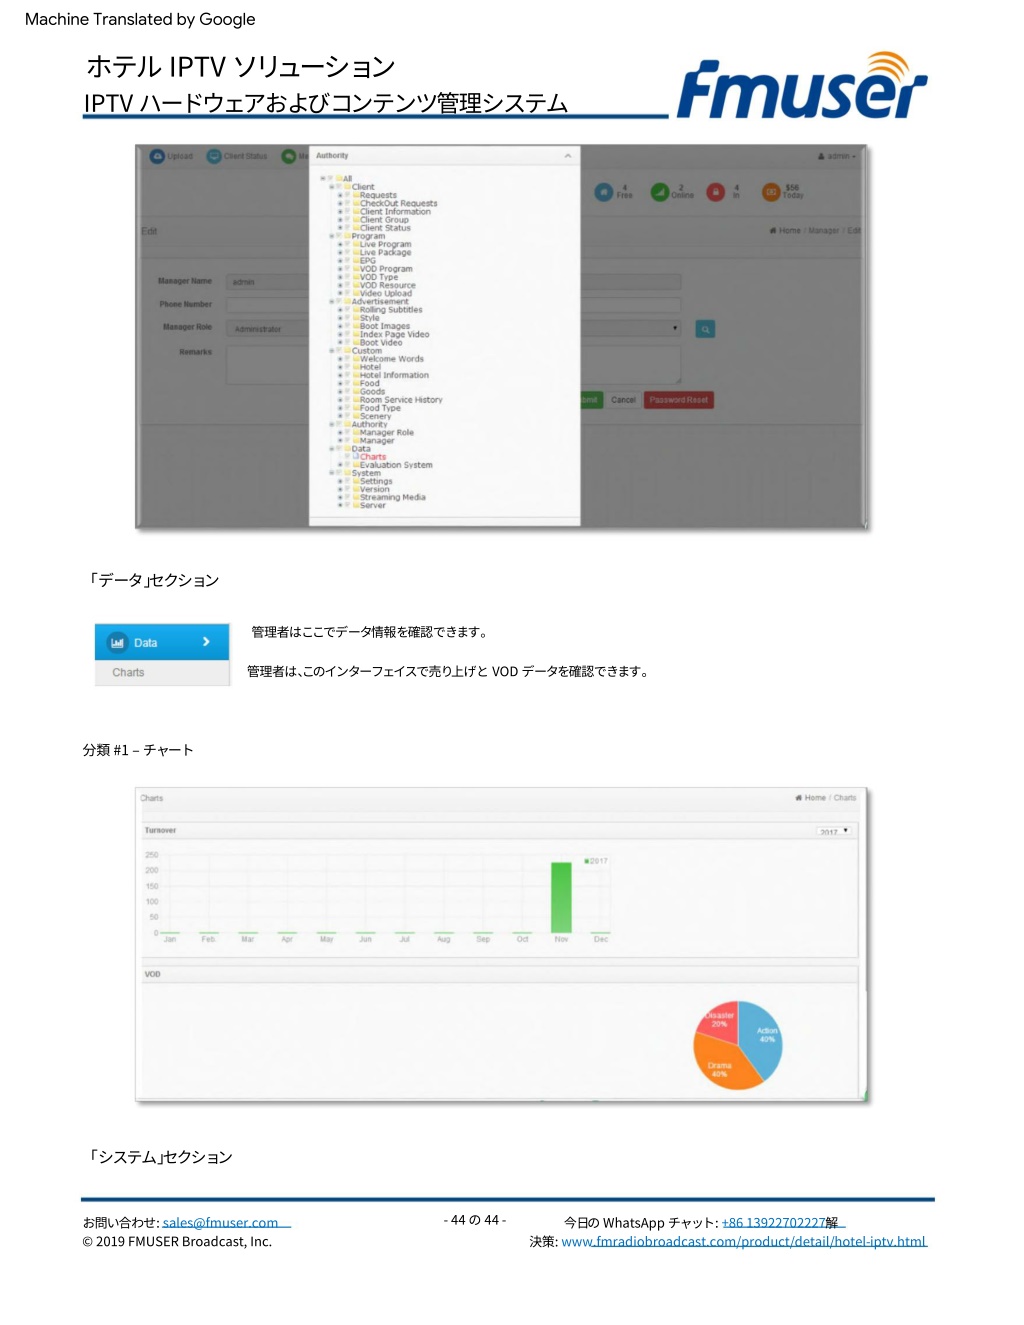1024x1325 pixels.
Task: Click the folder icon beside Hotel Information
Action: 356,375
